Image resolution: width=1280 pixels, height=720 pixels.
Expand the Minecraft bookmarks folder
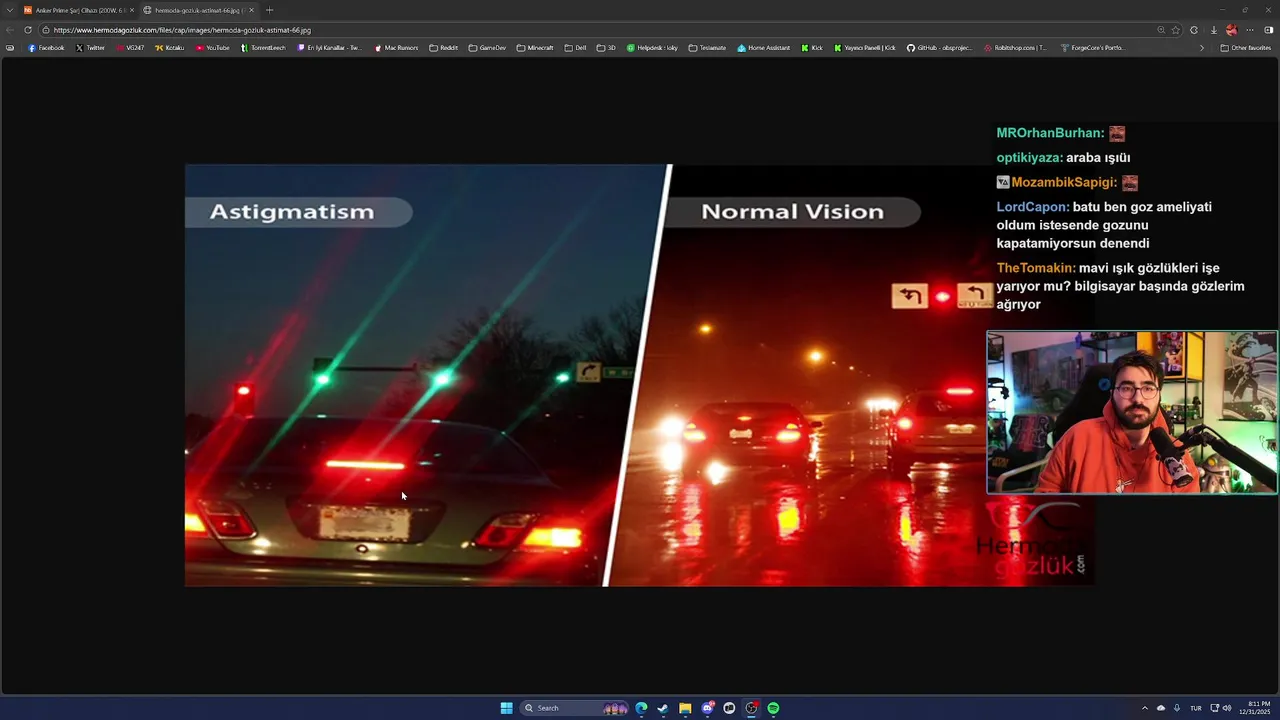[535, 48]
